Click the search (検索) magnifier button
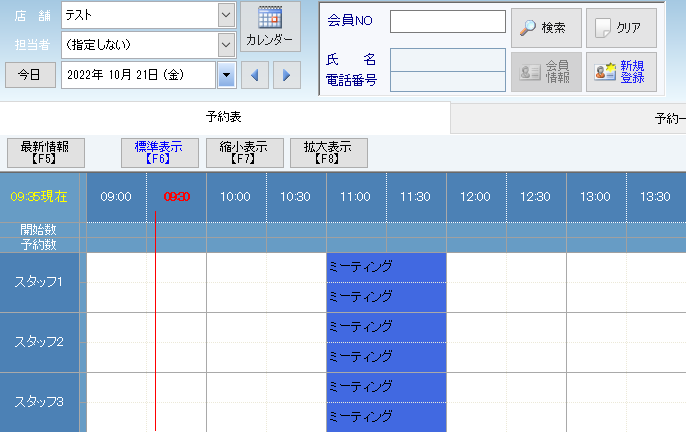686x432 pixels. click(544, 28)
